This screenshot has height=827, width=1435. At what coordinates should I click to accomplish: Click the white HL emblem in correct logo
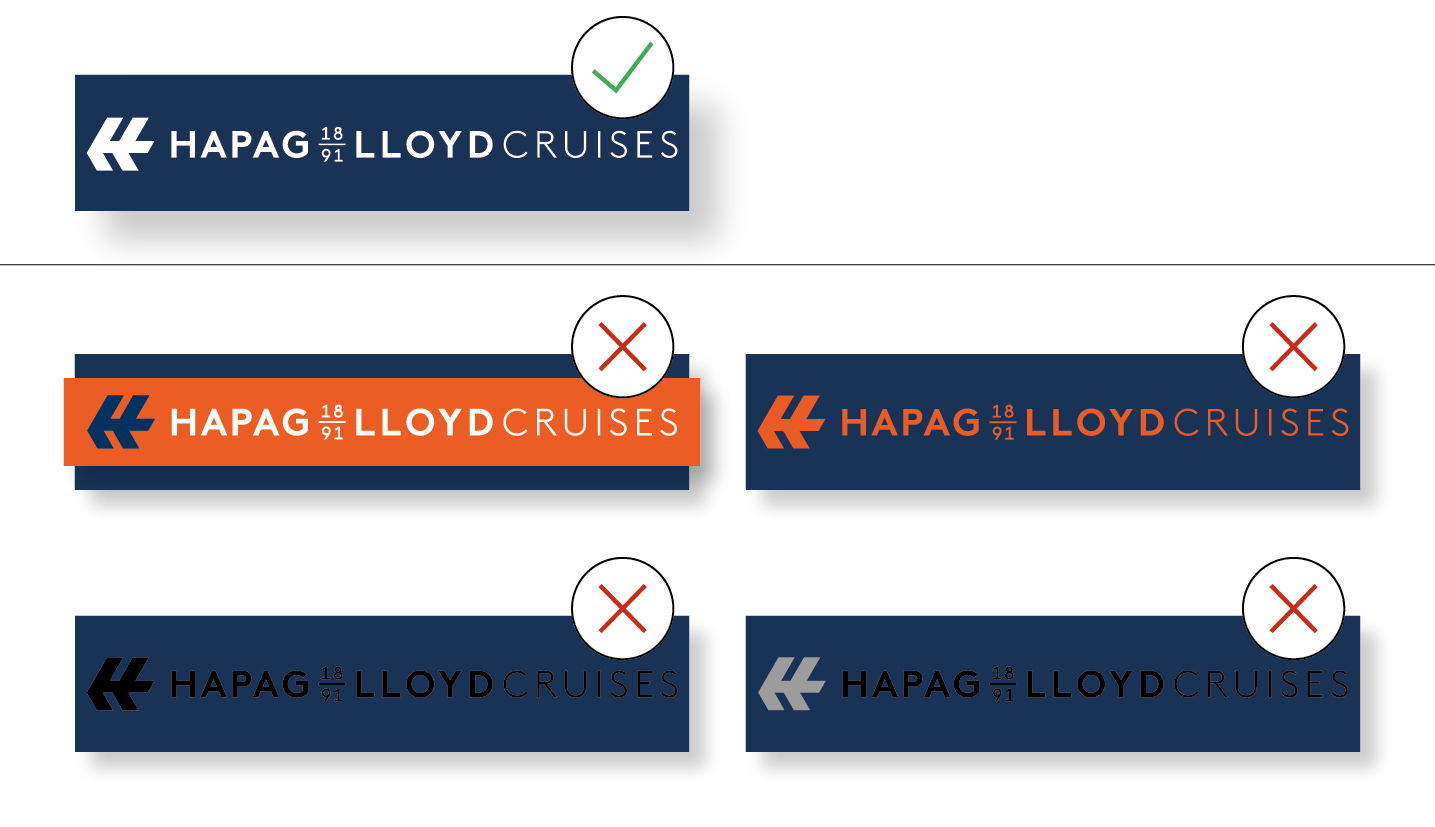pos(120,144)
